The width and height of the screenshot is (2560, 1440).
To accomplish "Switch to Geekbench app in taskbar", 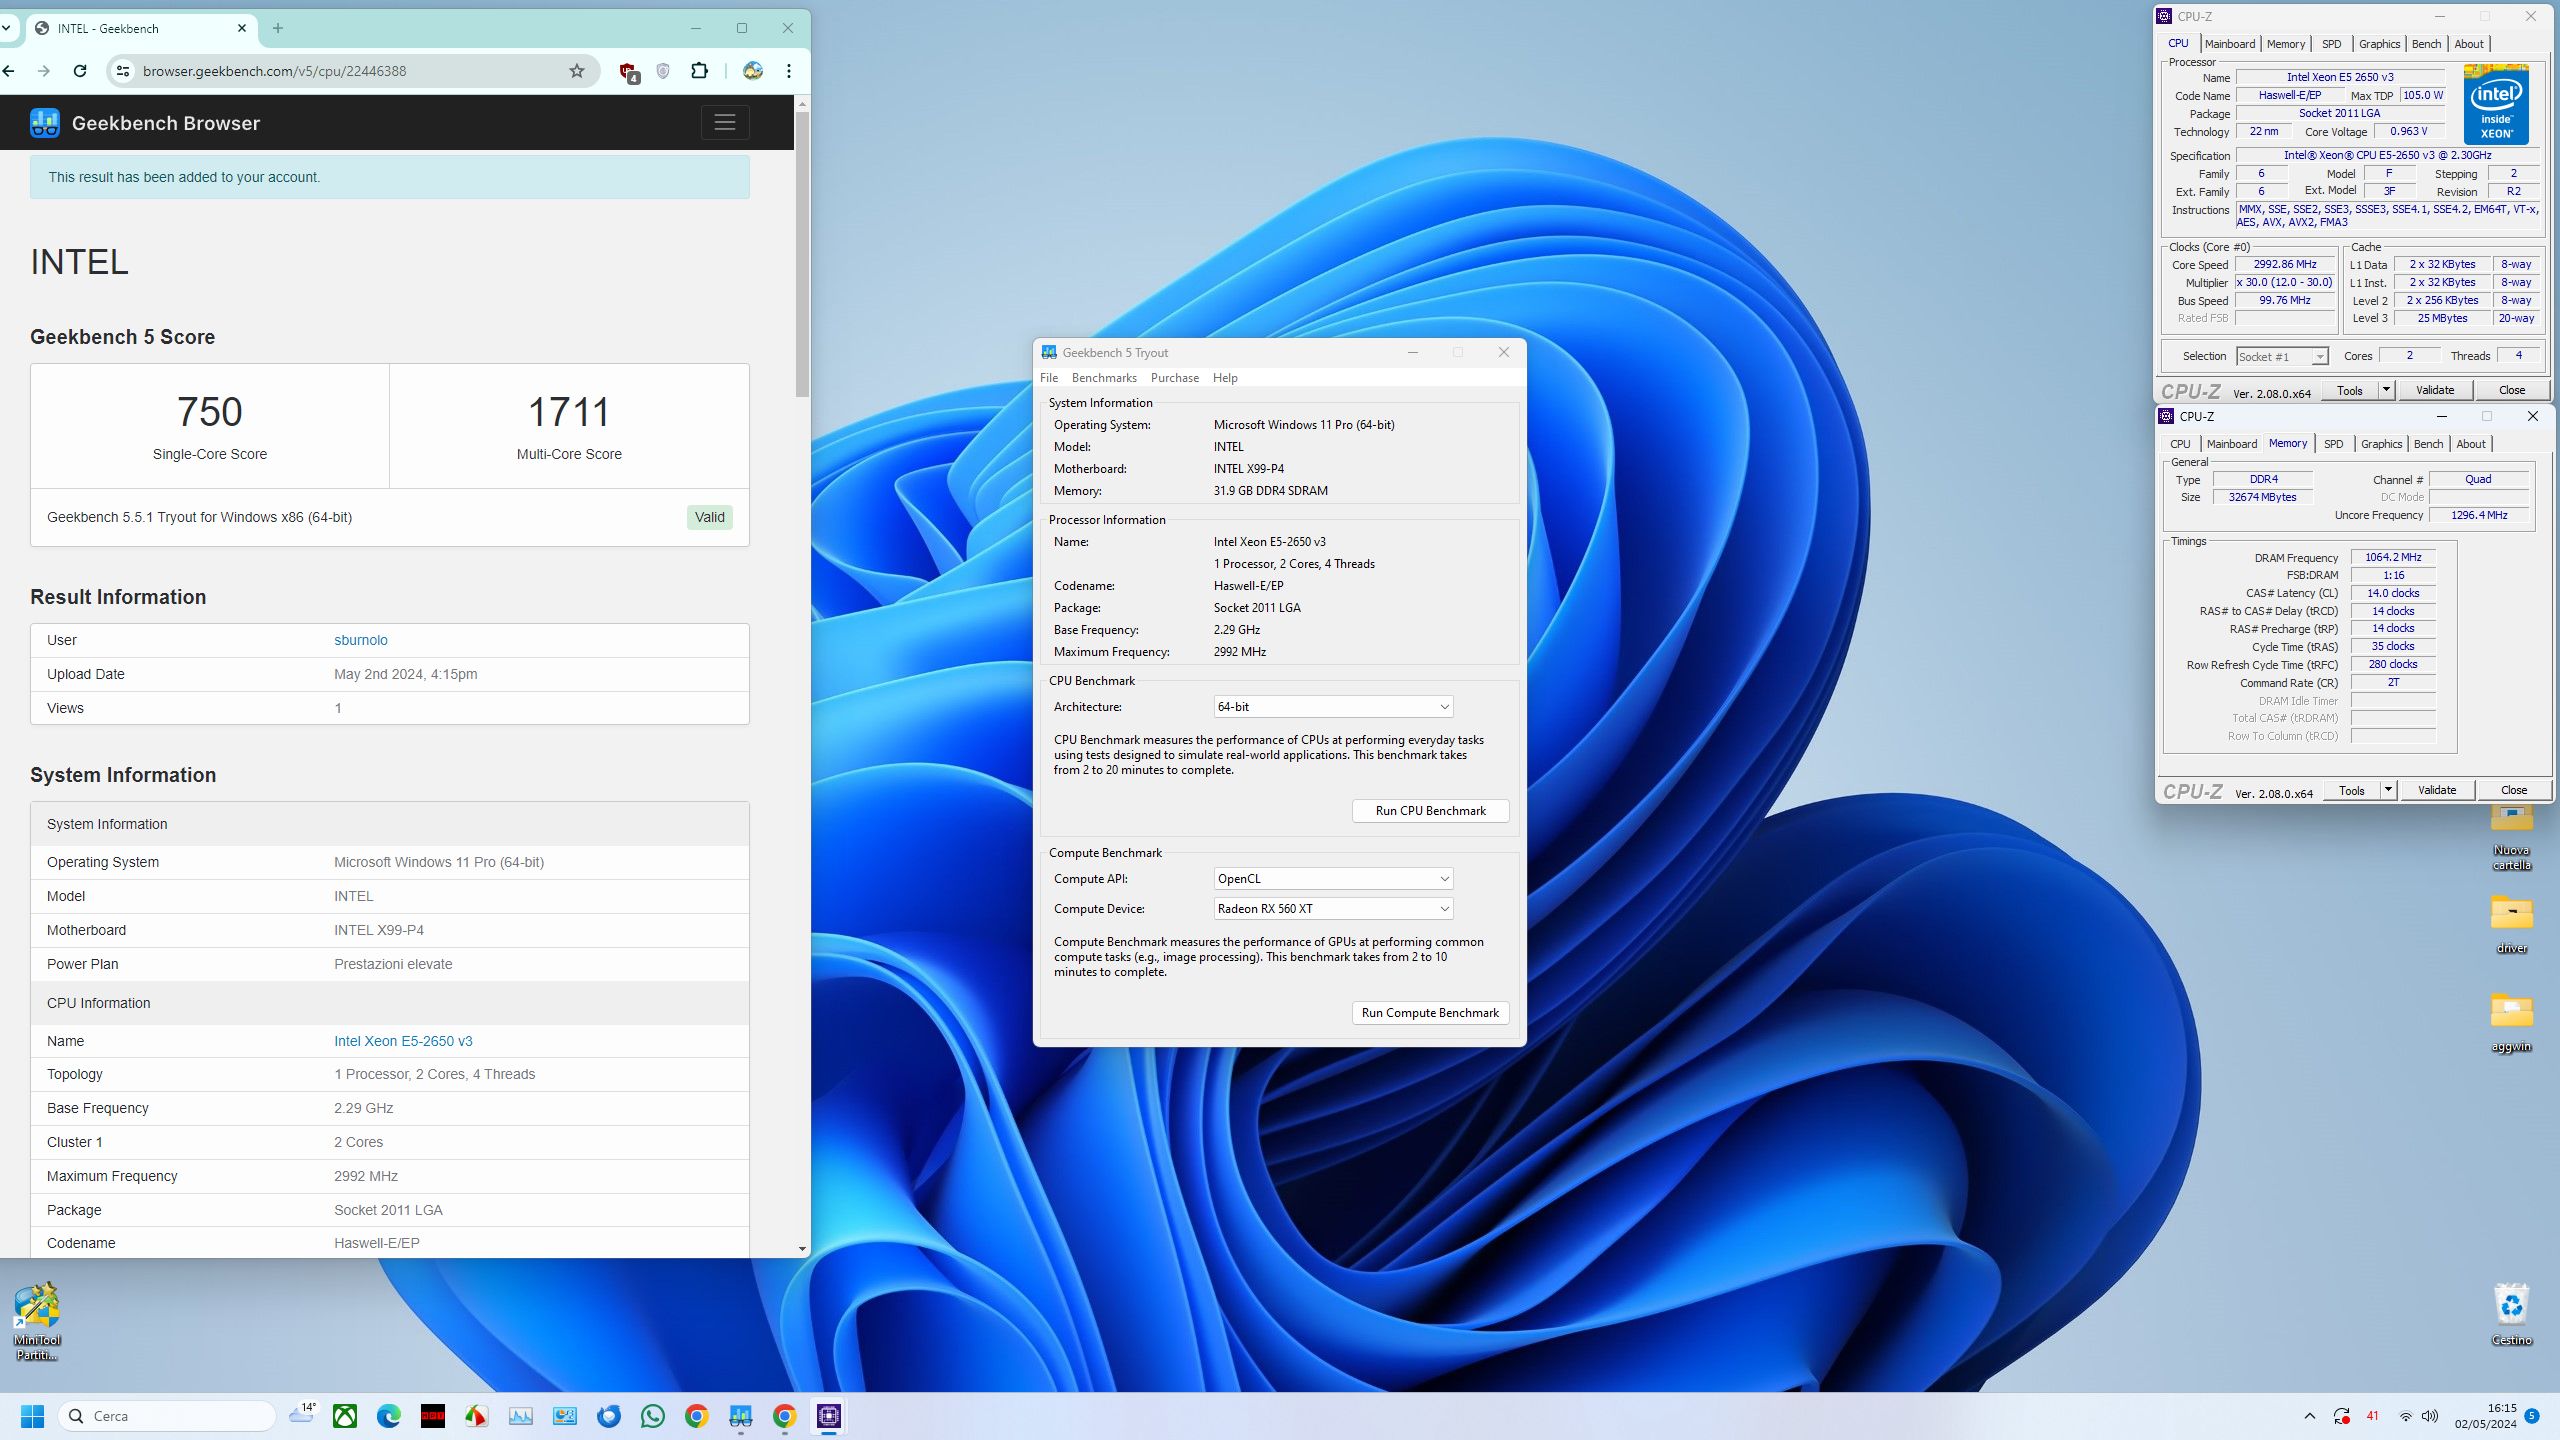I will click(741, 1416).
